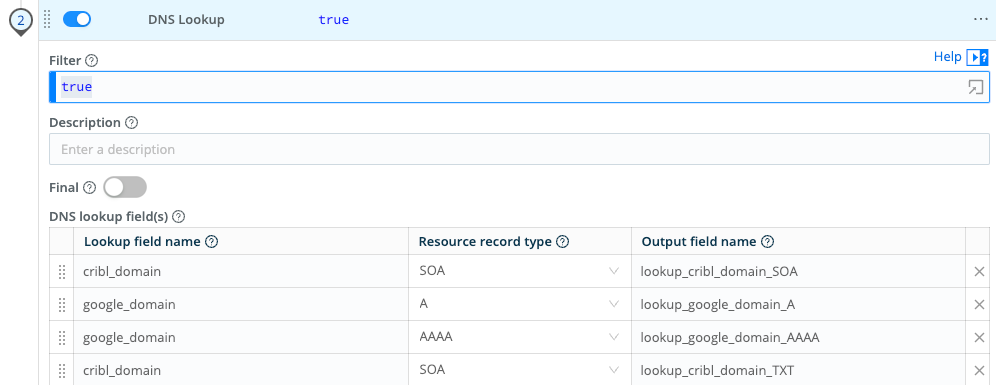Click the Help panel arrow icon
The height and width of the screenshot is (385, 996).
(x=977, y=58)
